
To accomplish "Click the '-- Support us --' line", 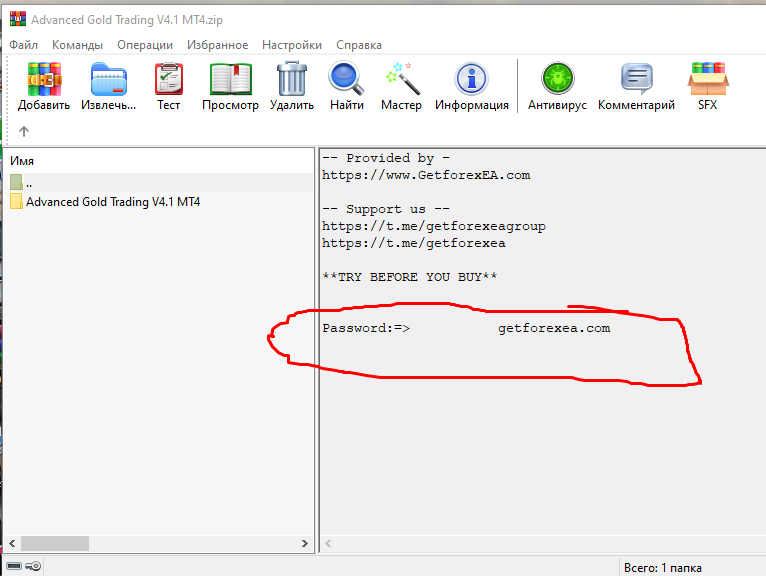I will (x=386, y=209).
